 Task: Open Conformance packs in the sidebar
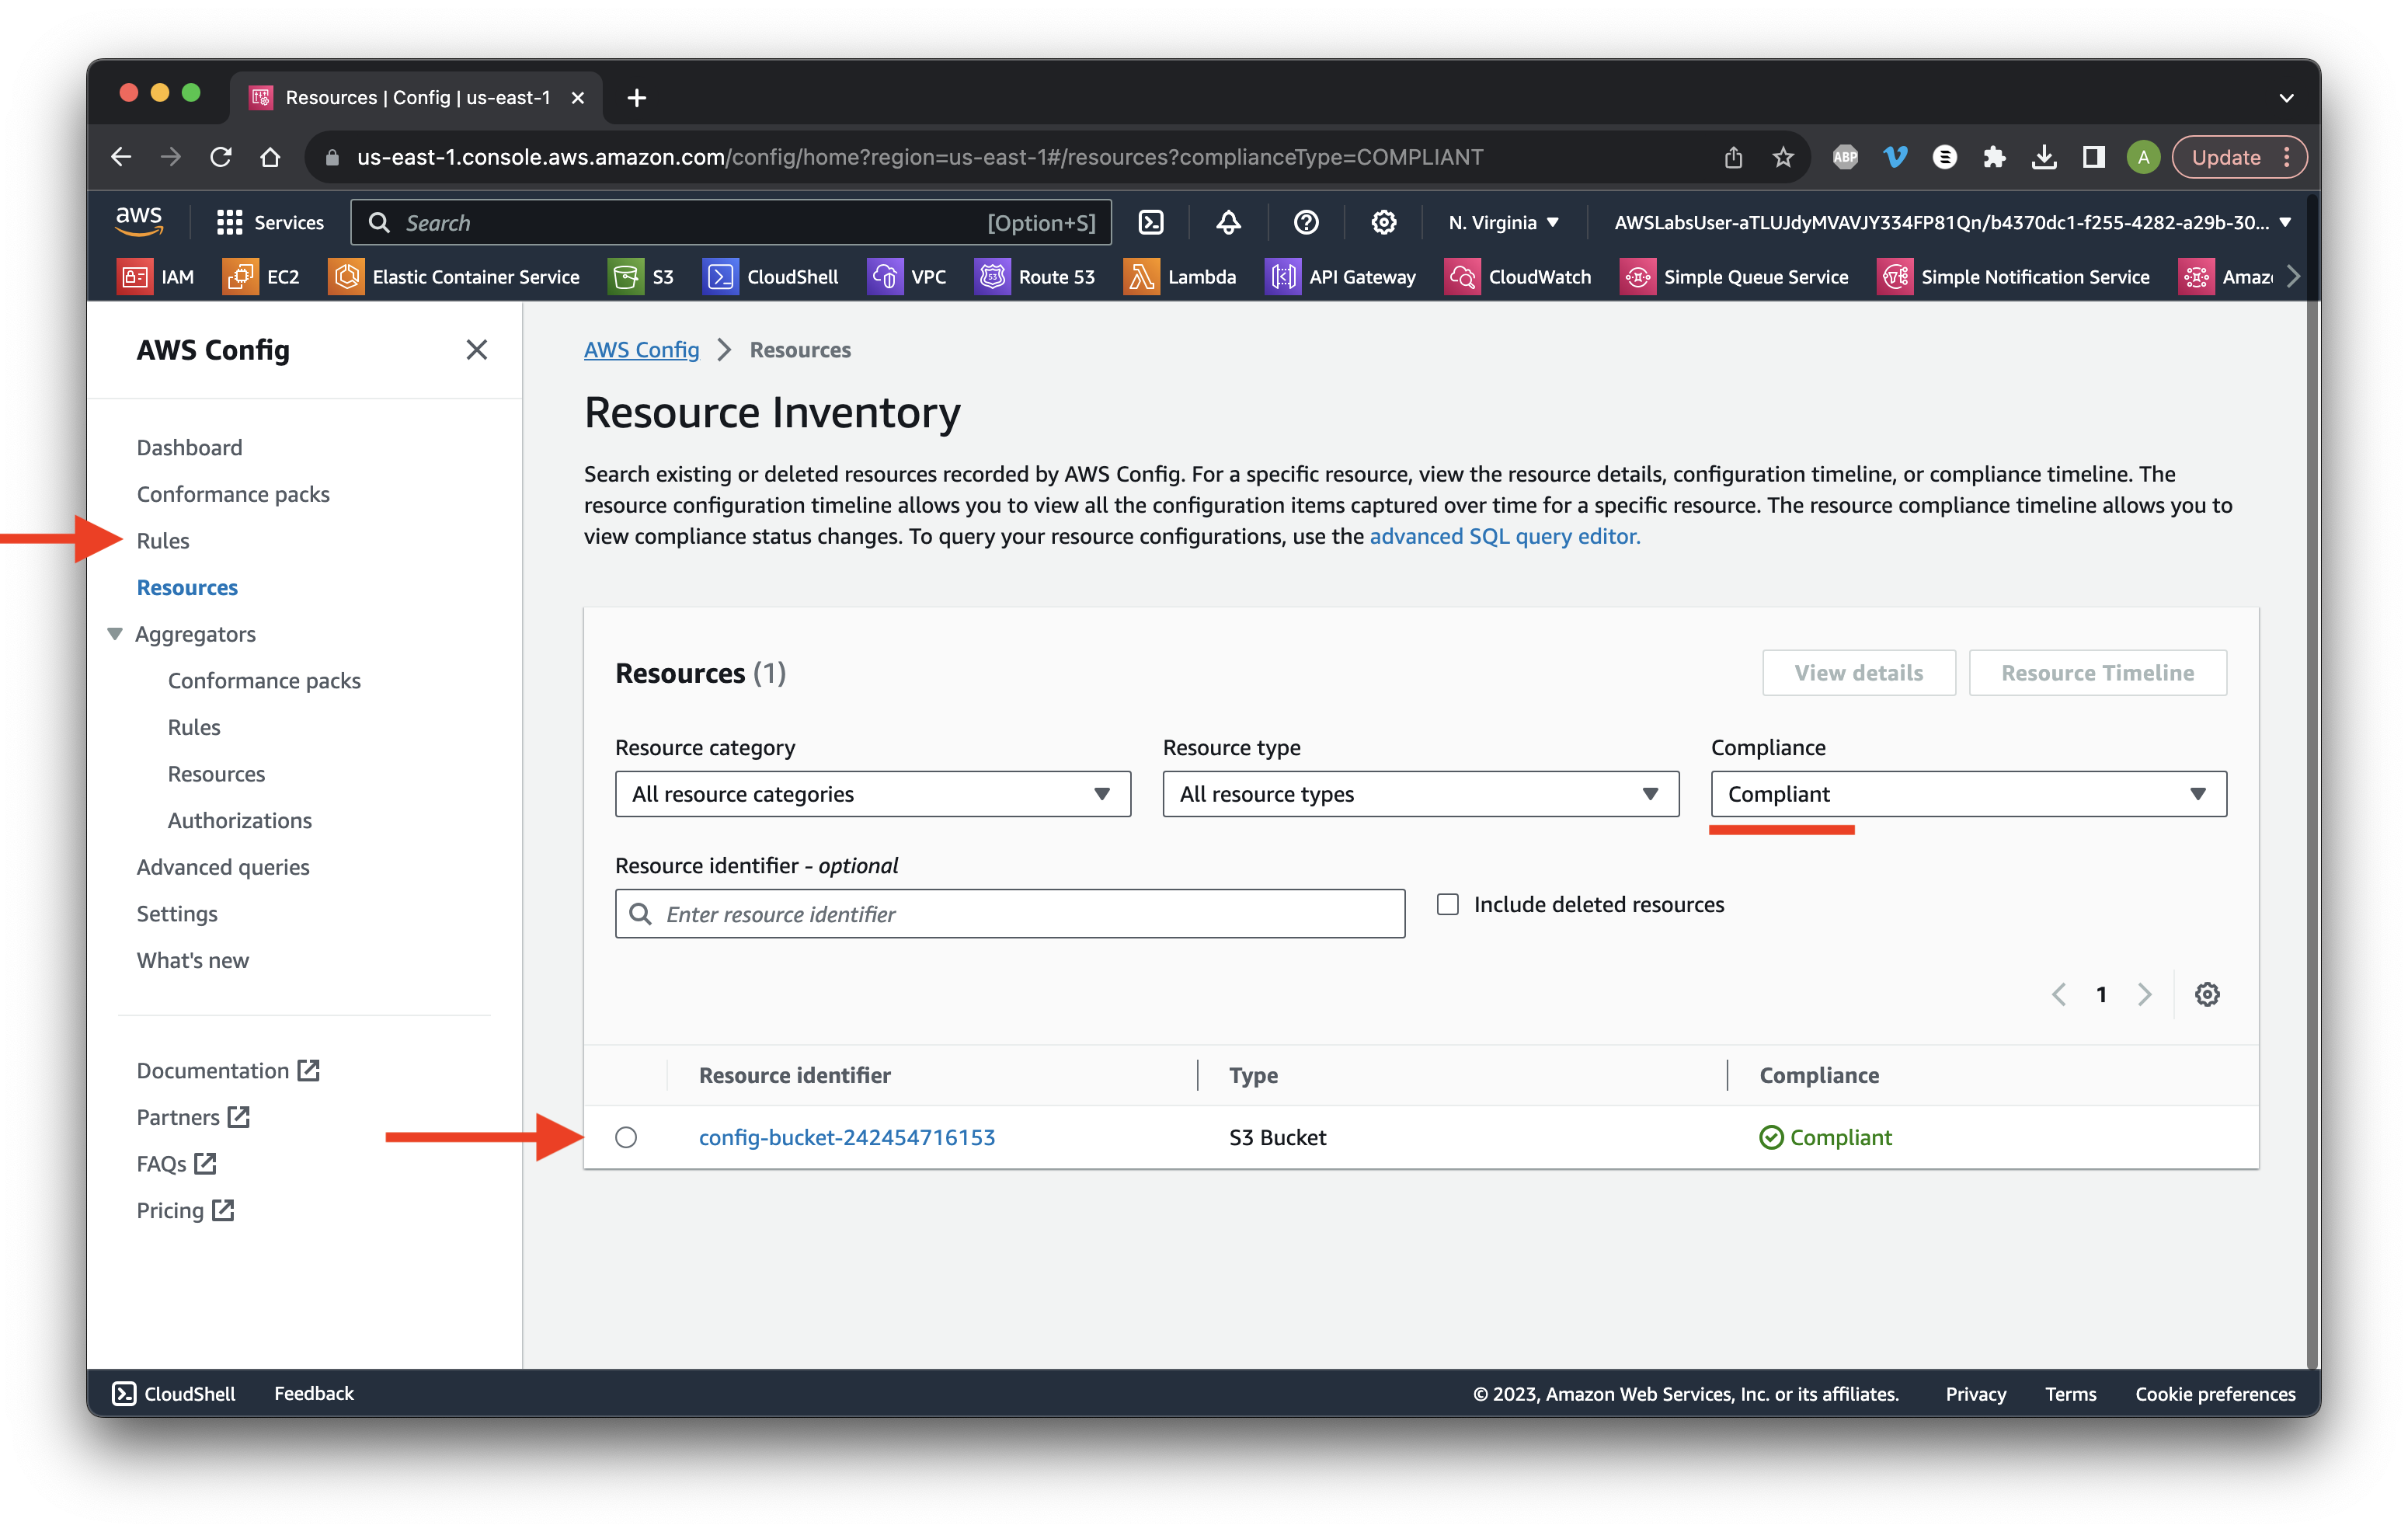pyautogui.click(x=233, y=494)
